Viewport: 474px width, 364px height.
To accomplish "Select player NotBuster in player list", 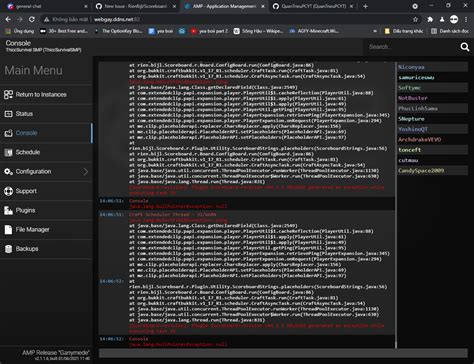I will [x=433, y=98].
